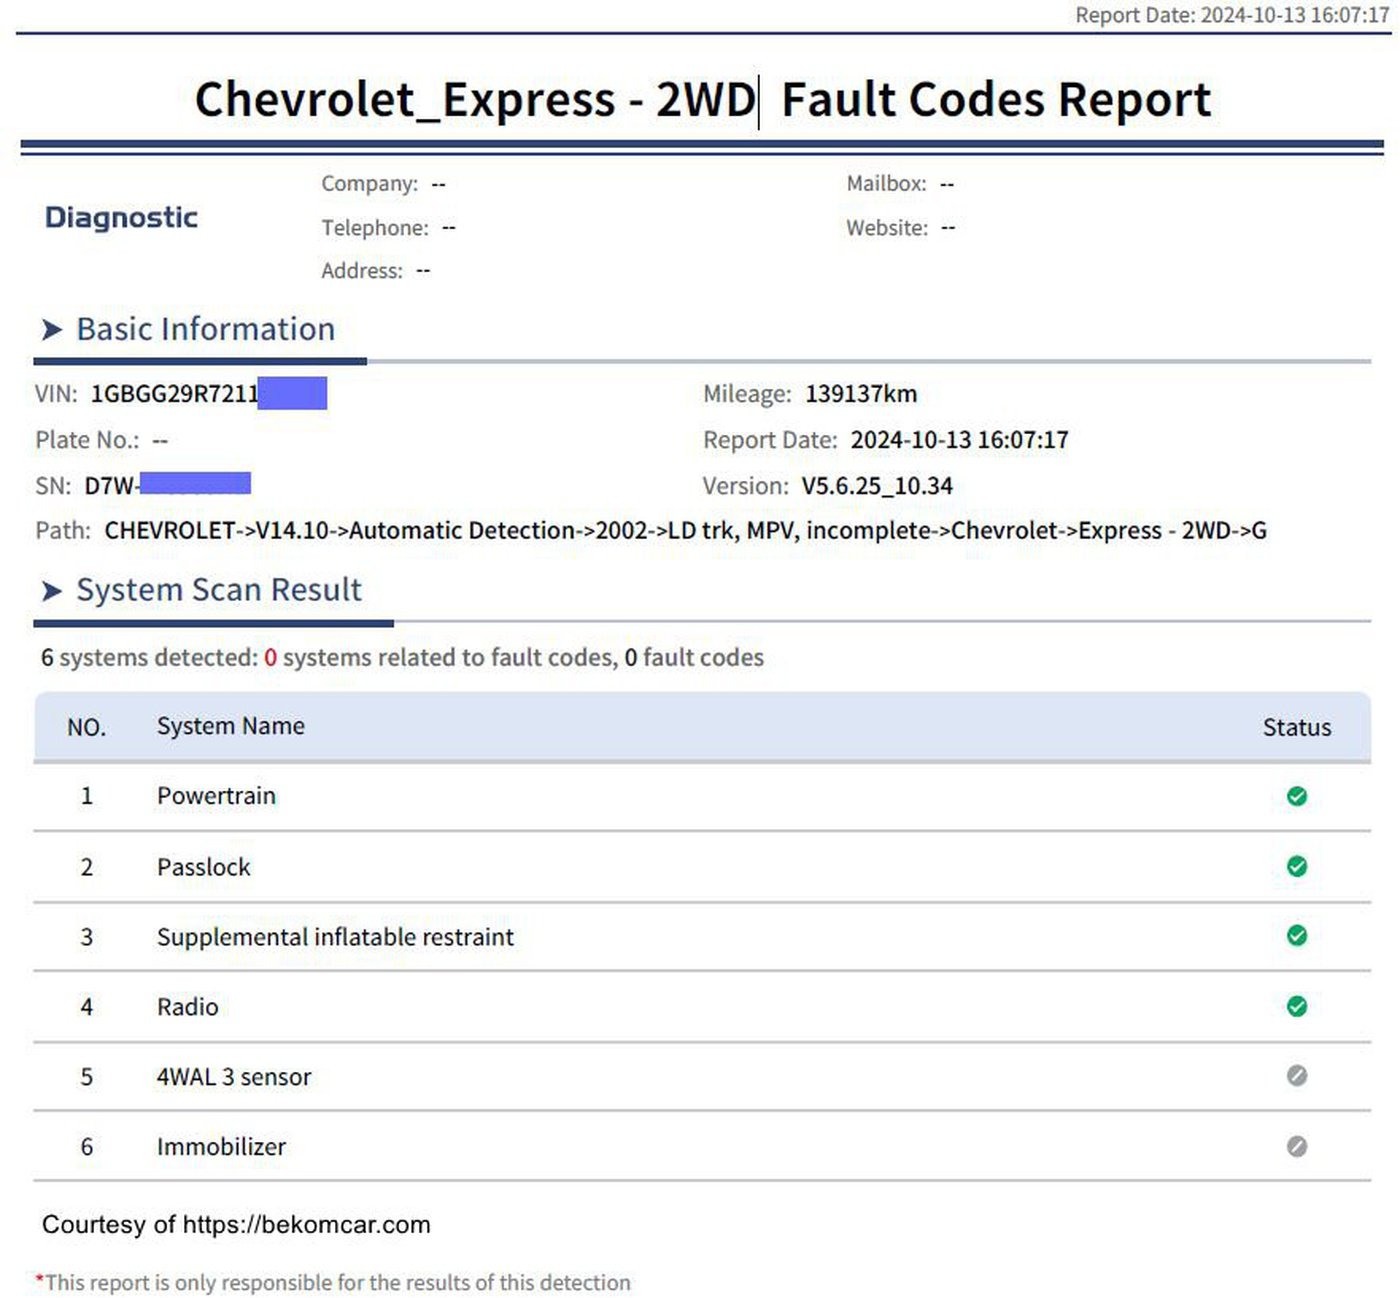Select the Powertrain system row

(x=702, y=797)
